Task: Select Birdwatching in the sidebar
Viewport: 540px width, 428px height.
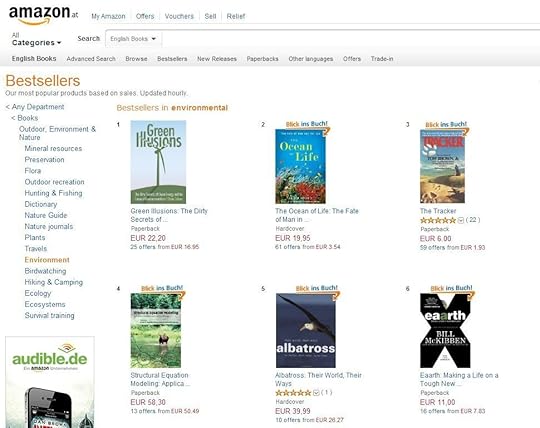Action: [45, 271]
